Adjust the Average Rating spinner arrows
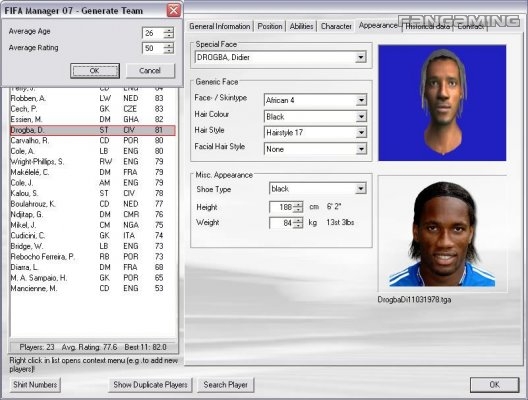The image size is (528, 400). click(169, 48)
